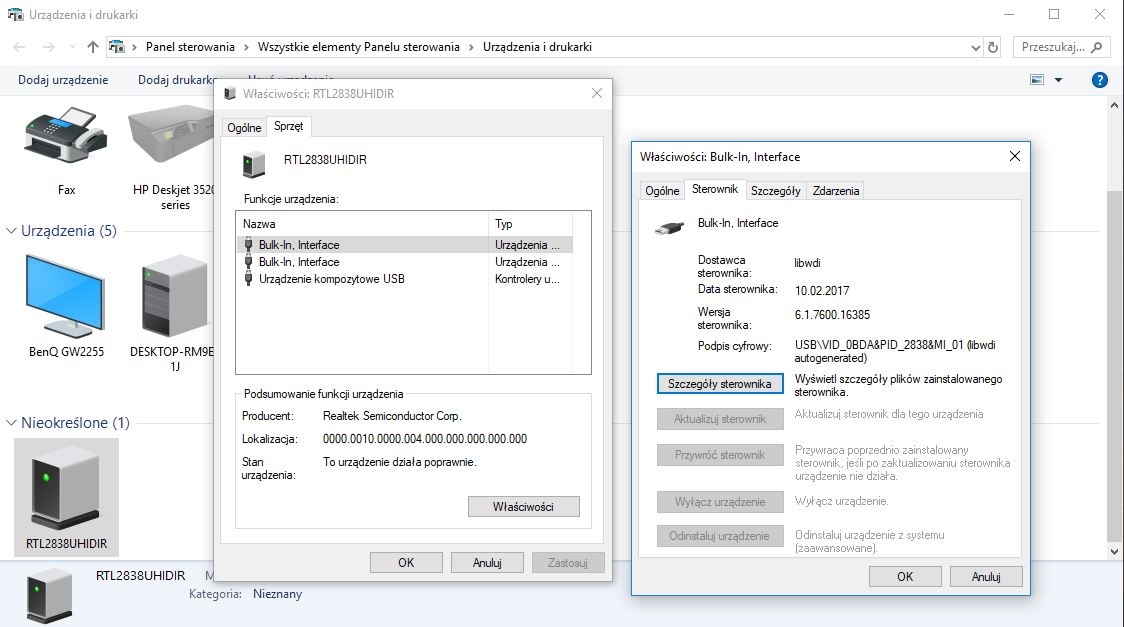
Task: Click Przywróć sterownik button
Action: point(720,455)
